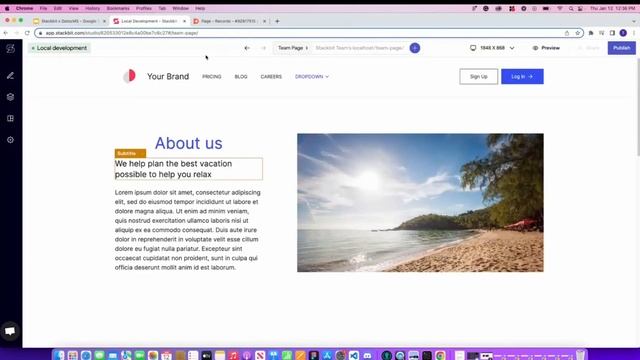This screenshot has height=360, width=640.
Task: Click the page vertical scrollbar
Action: (638, 106)
